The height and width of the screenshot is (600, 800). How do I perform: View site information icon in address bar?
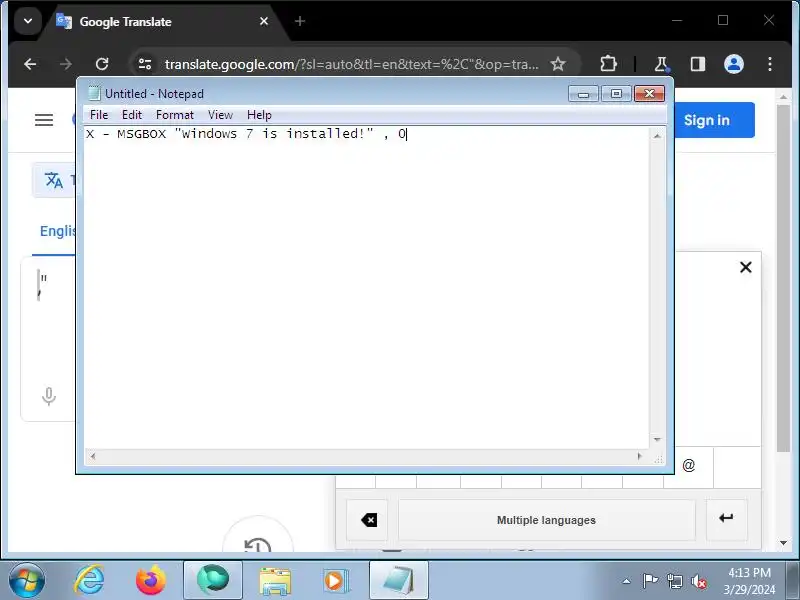(x=145, y=64)
